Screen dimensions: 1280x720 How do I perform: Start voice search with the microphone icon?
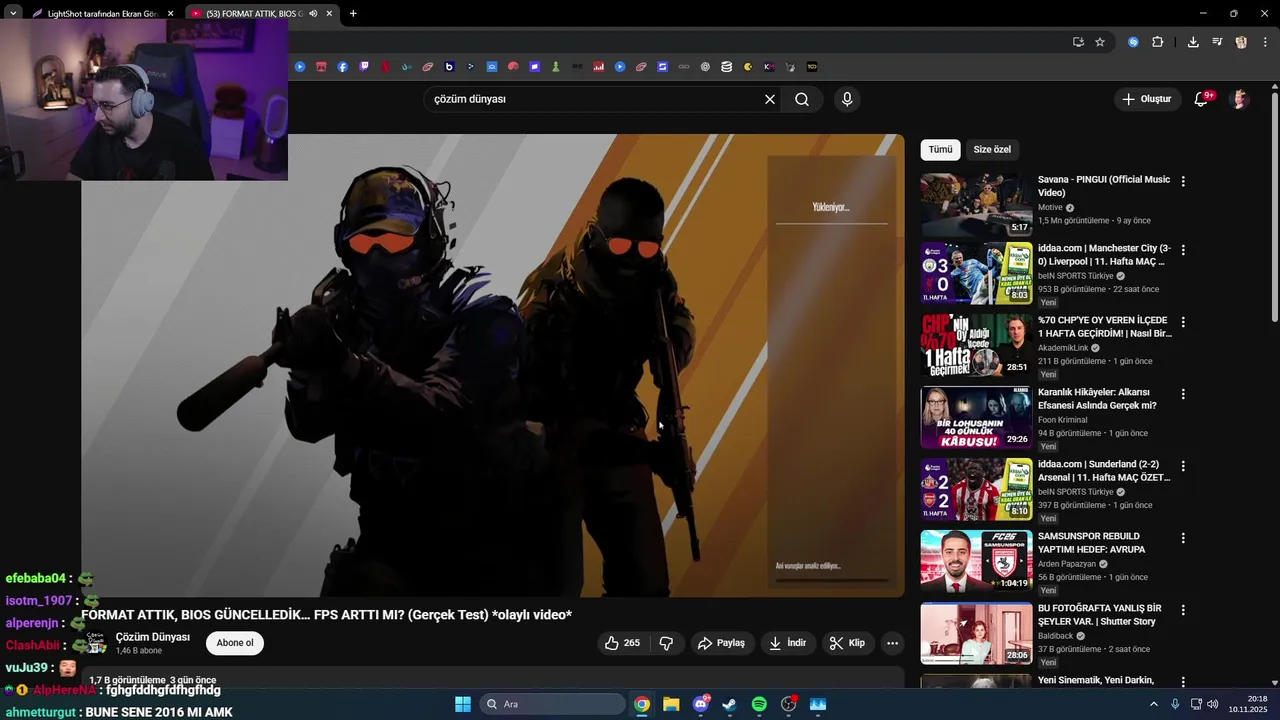pos(847,99)
